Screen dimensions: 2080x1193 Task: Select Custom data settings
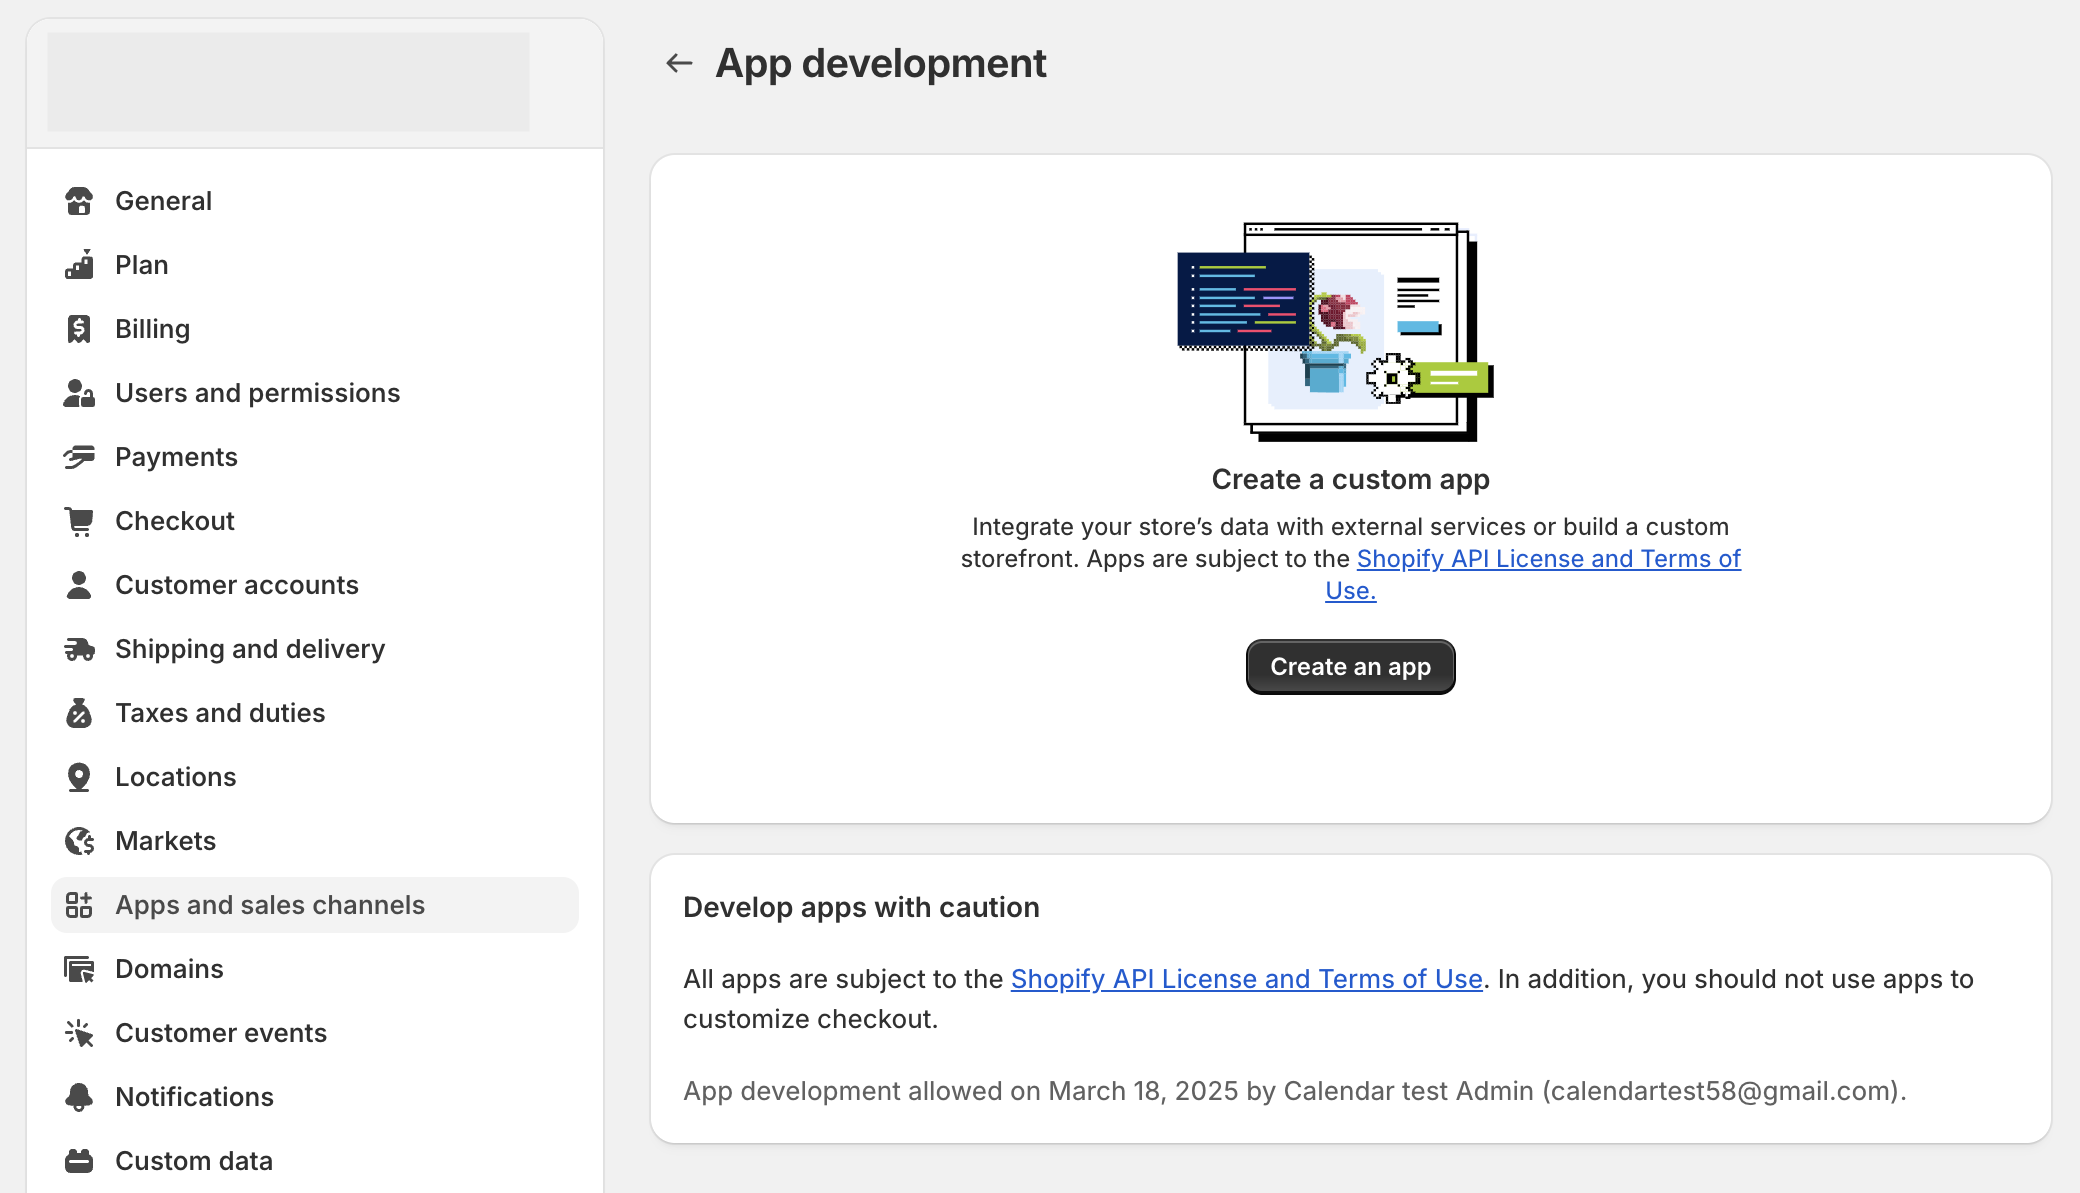click(x=315, y=1161)
